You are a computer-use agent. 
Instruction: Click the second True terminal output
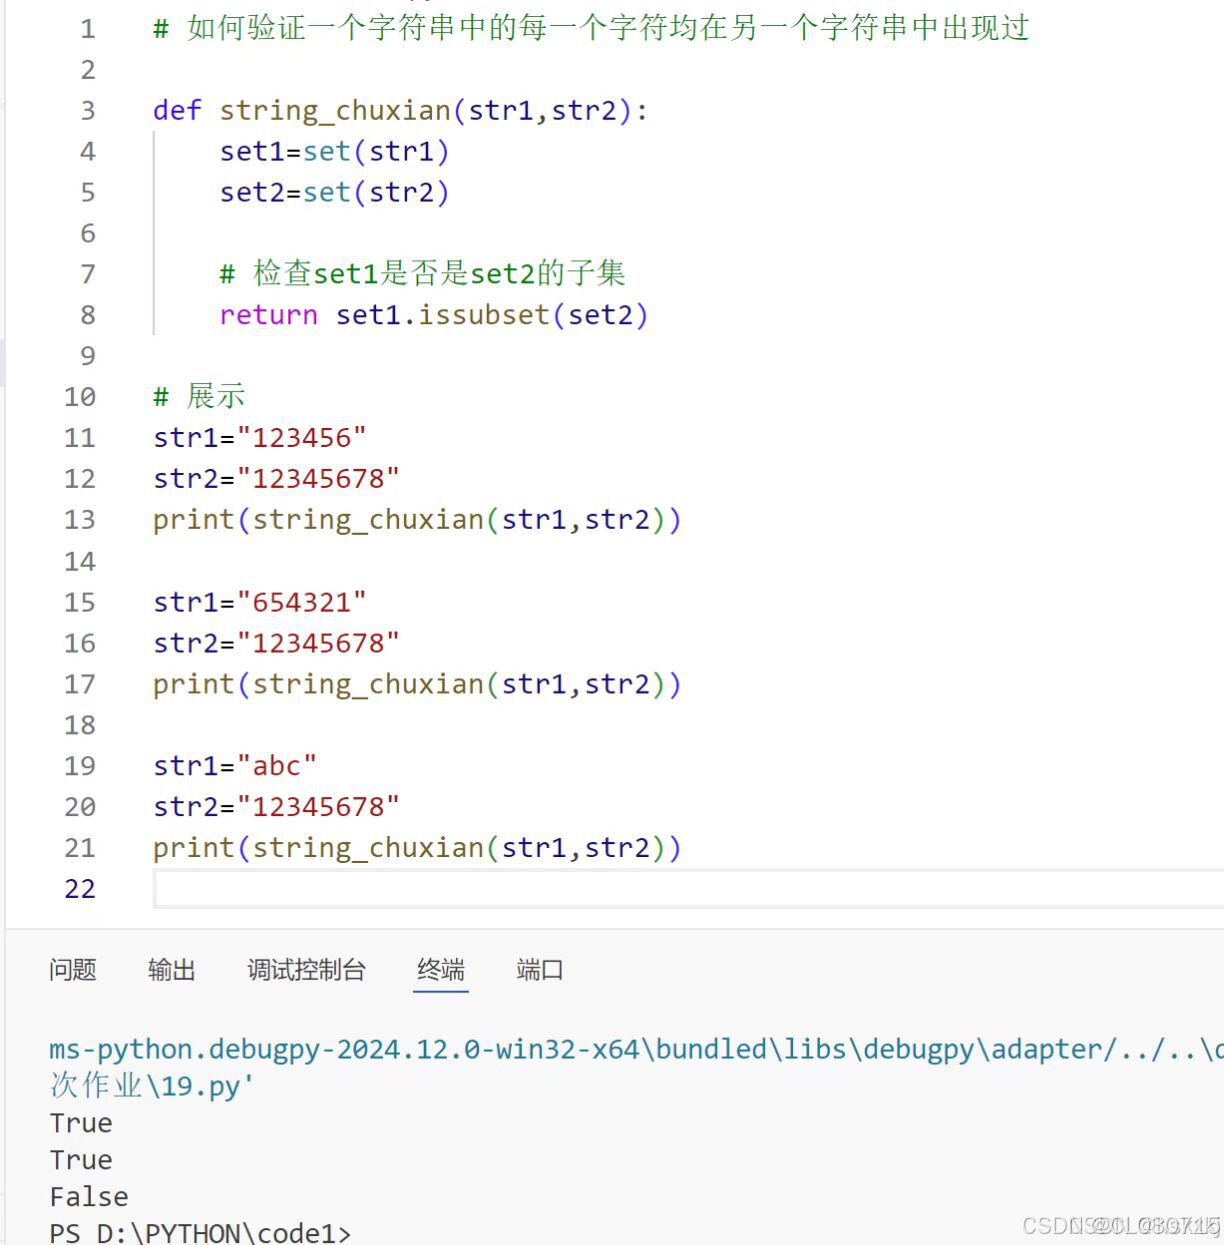click(81, 1160)
